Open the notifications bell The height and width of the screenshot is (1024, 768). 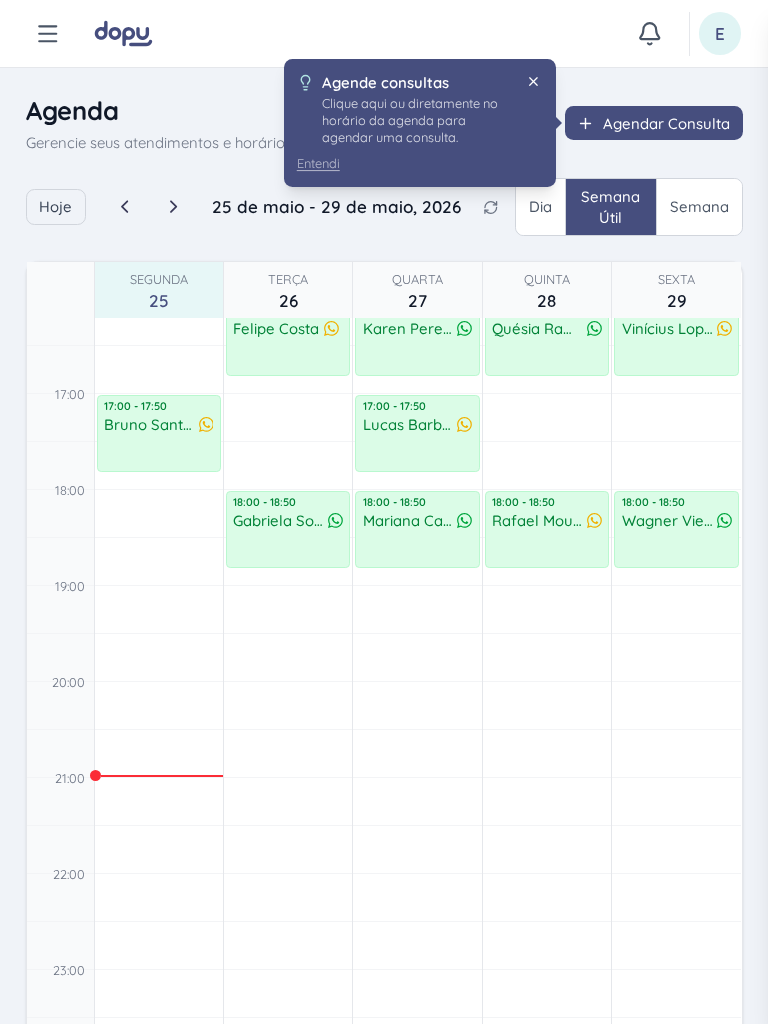(649, 33)
